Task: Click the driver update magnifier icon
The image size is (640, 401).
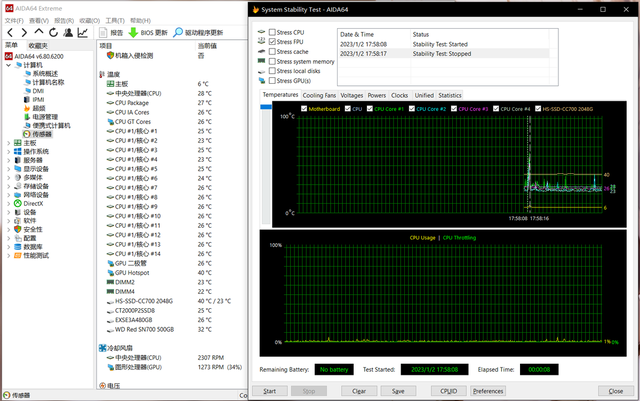Action: pyautogui.click(x=178, y=33)
